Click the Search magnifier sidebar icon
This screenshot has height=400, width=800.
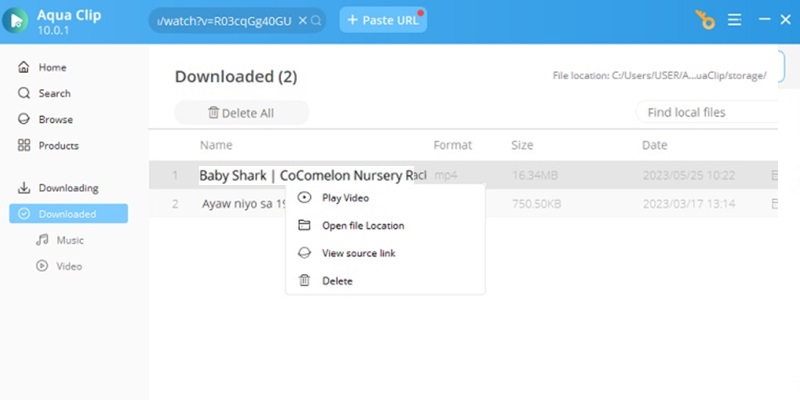(23, 93)
